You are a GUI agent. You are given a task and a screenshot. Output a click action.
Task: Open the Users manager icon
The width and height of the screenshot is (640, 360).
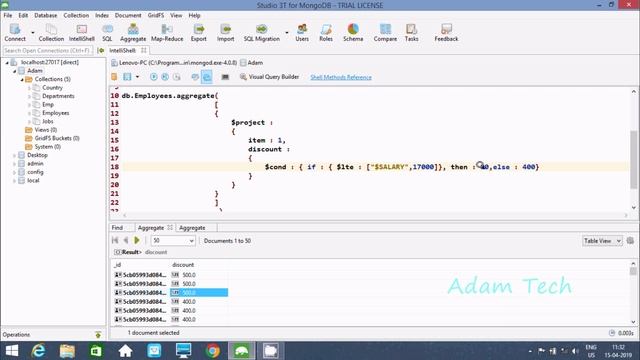302,33
